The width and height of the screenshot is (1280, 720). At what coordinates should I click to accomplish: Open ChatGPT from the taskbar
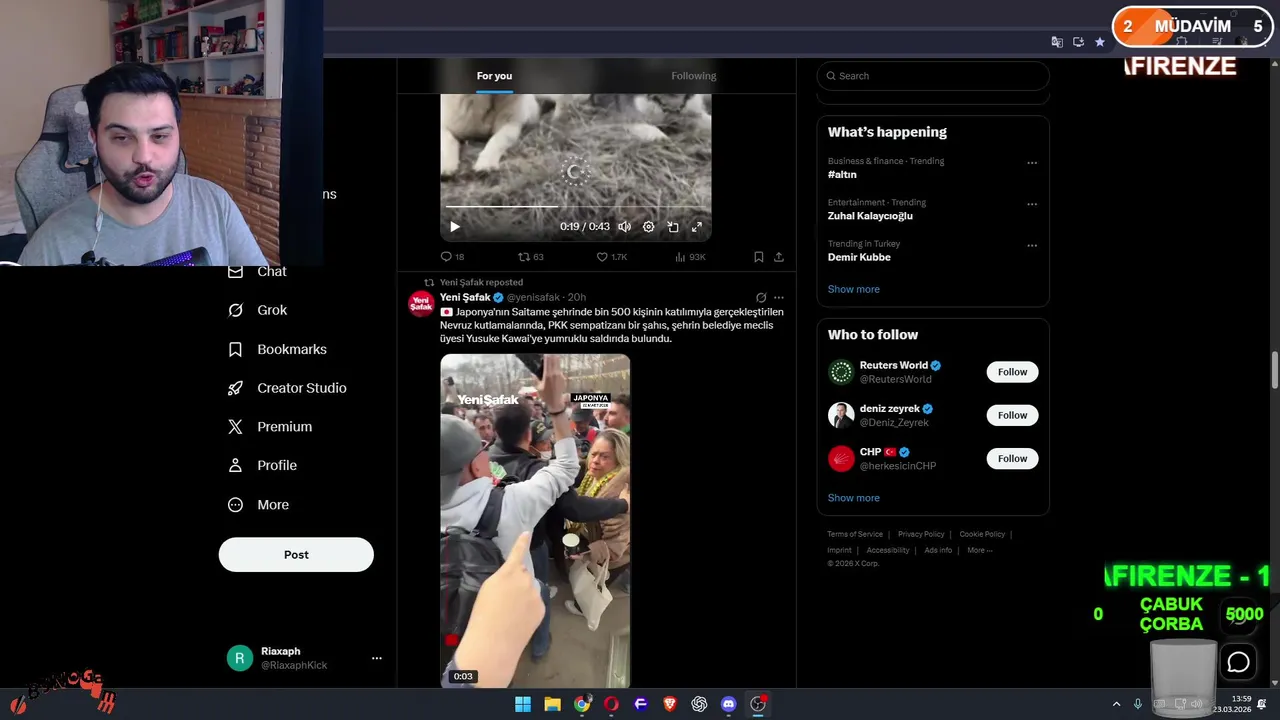(699, 704)
